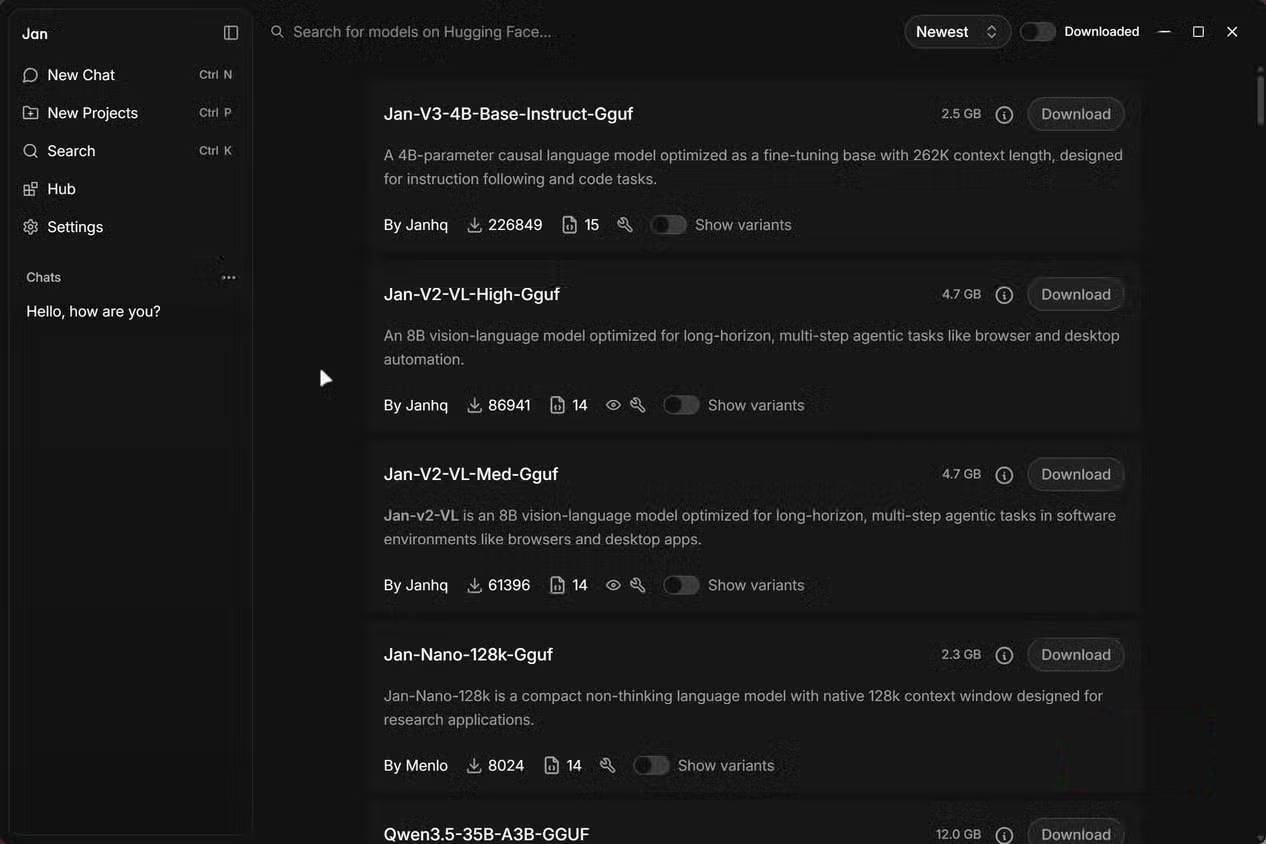Screen dimensions: 1266x844
Task: Download Jan-Nano-128k-Gguf model
Action: (1076, 654)
